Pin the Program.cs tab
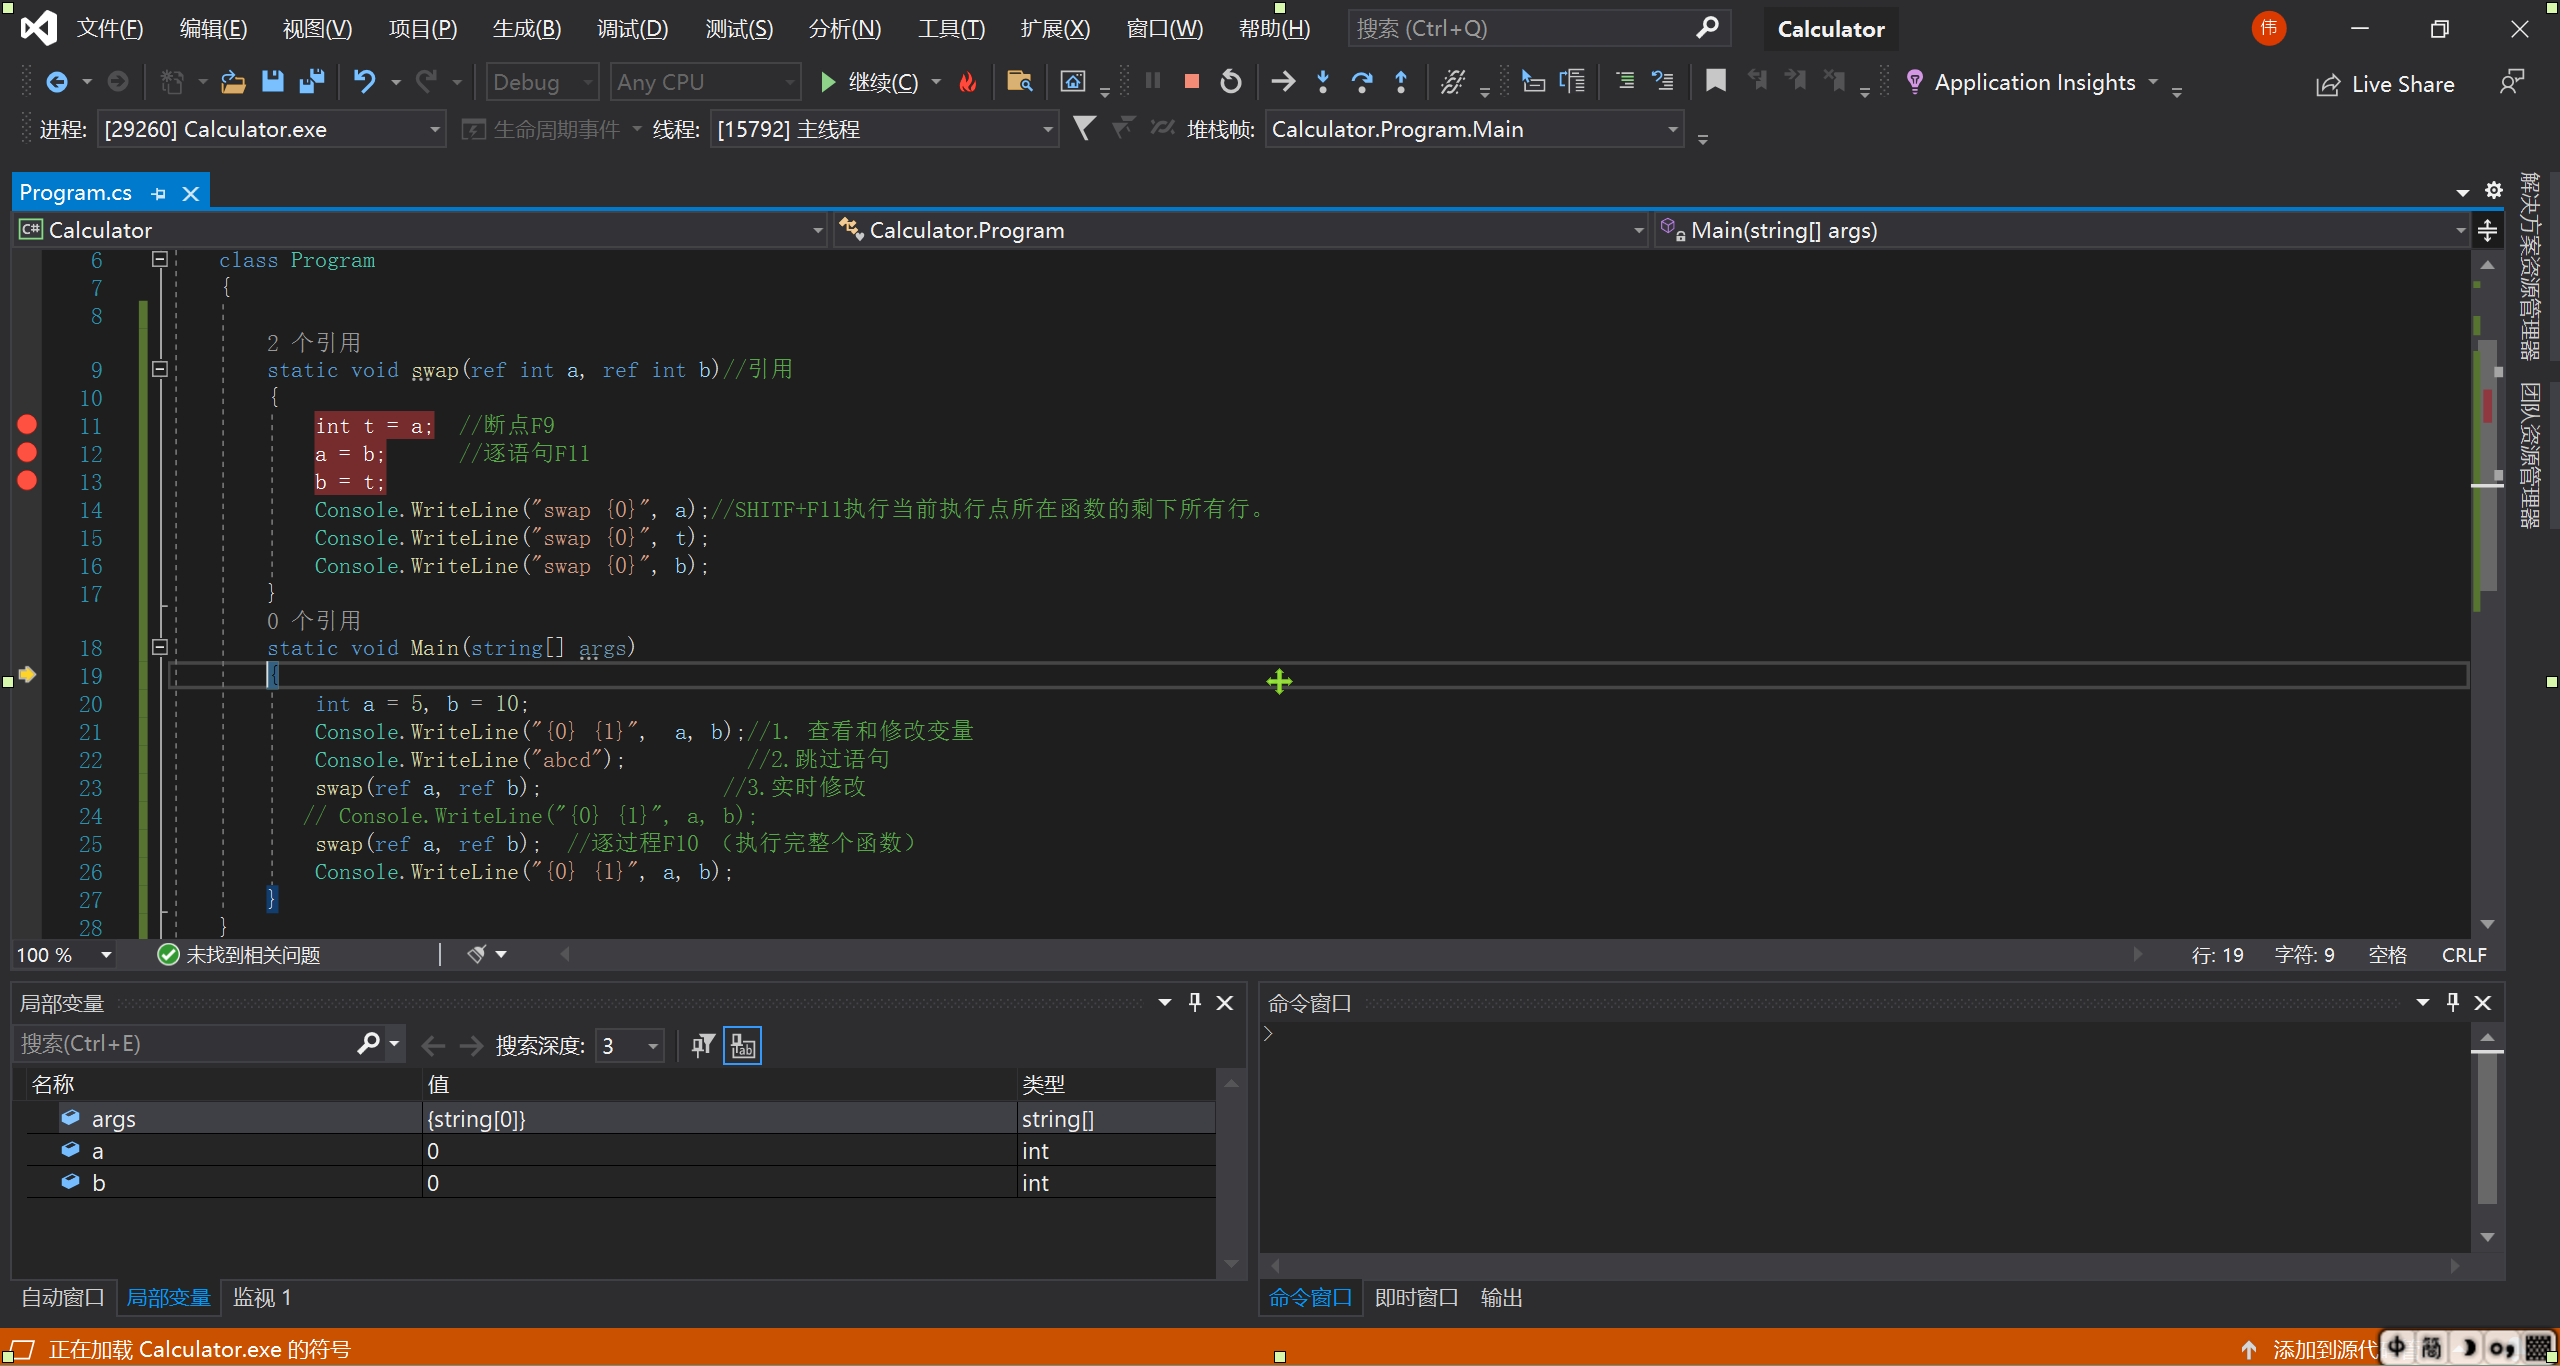This screenshot has width=2560, height=1366. point(158,193)
